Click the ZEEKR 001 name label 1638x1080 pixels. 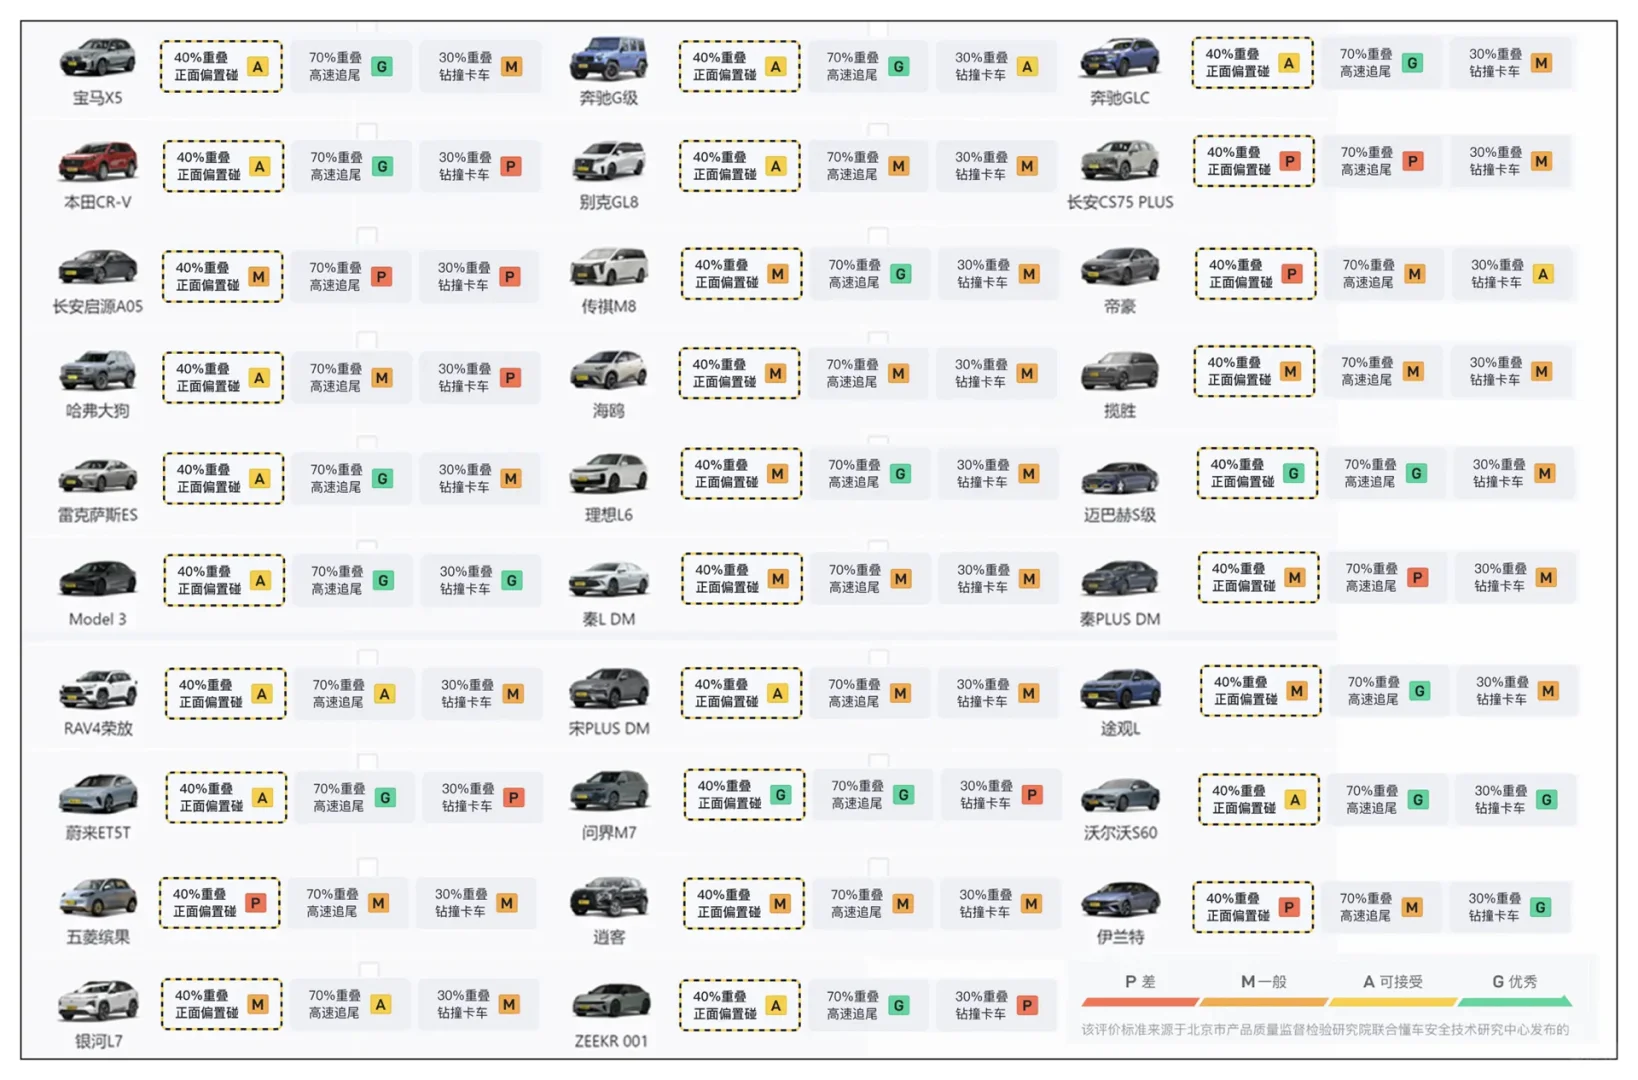tap(611, 1041)
